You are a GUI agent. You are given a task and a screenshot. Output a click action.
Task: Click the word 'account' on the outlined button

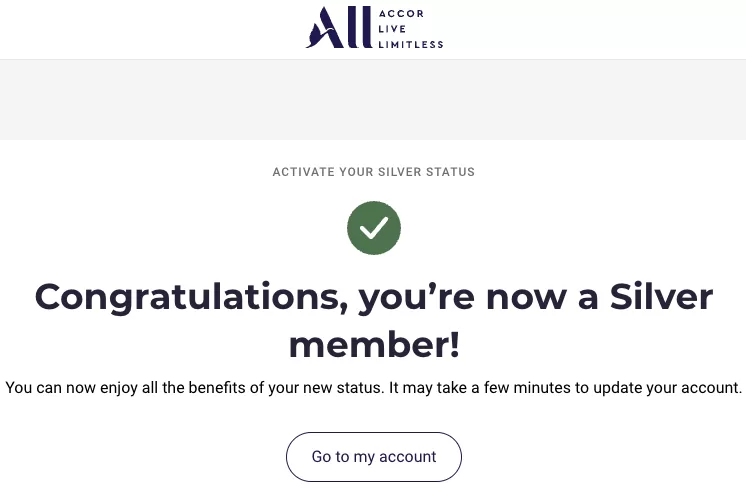coord(408,457)
